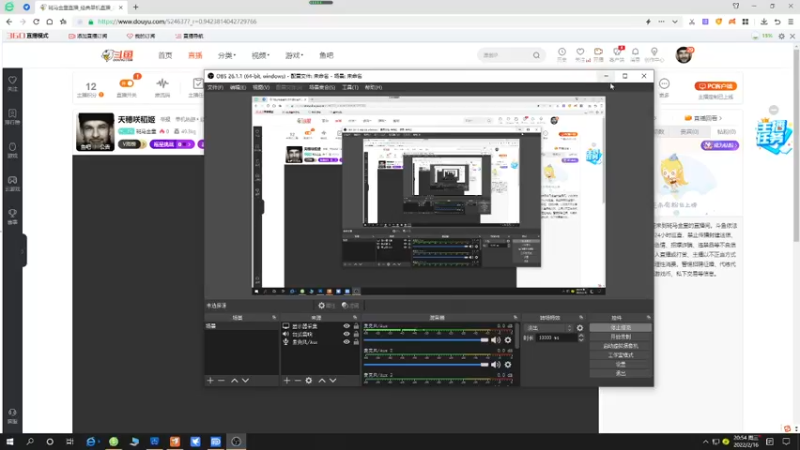
Task: Toggle visibility of 显示器采集 source
Action: coord(346,326)
